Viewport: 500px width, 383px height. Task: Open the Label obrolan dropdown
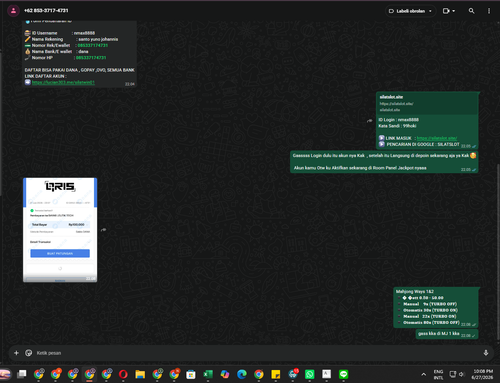[411, 11]
